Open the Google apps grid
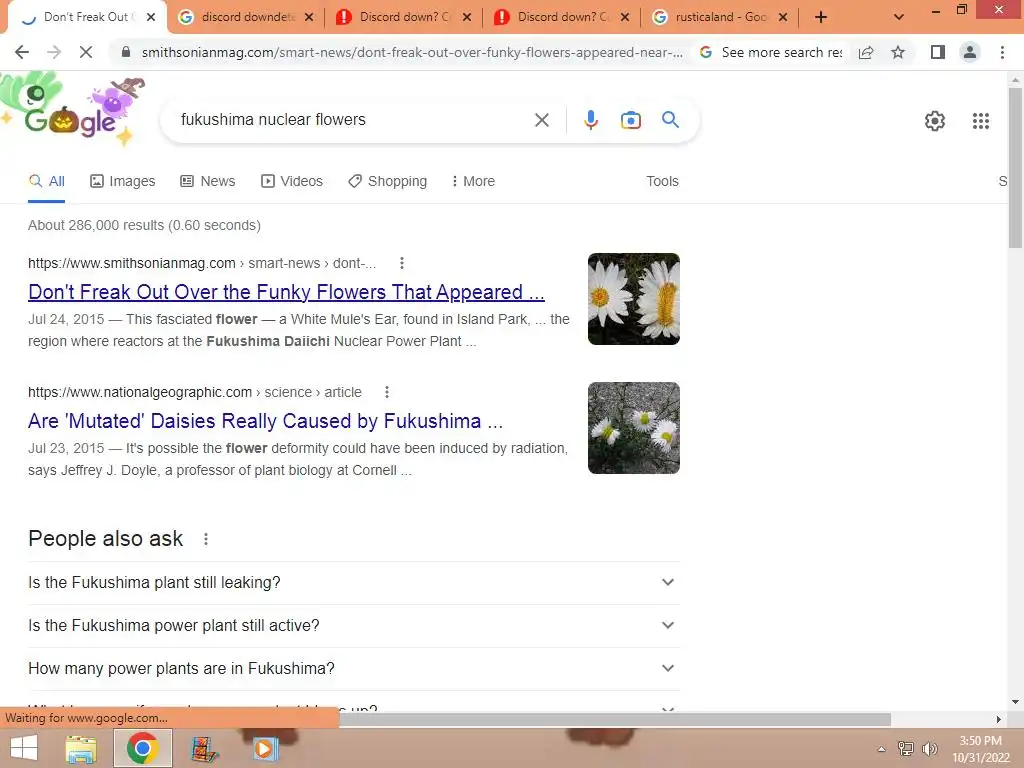1024x768 pixels. (980, 121)
